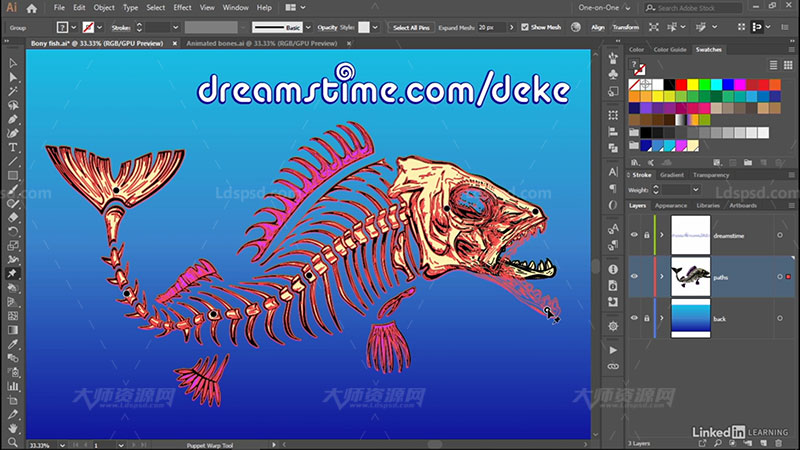Switch swatches to list view

click(x=773, y=65)
